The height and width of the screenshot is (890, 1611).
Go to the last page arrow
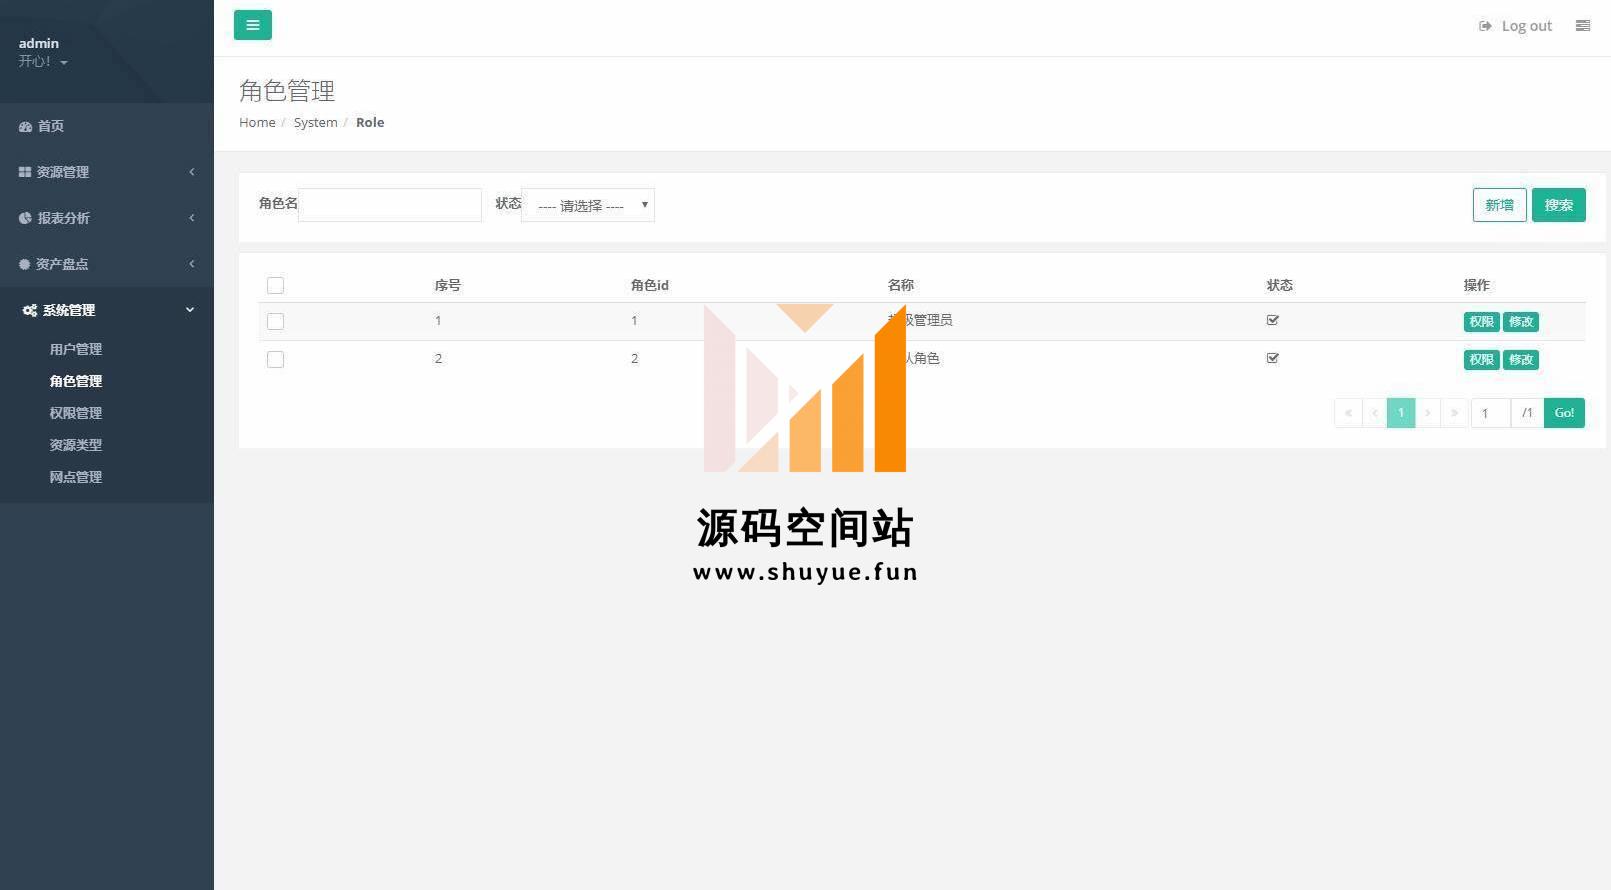click(1454, 413)
